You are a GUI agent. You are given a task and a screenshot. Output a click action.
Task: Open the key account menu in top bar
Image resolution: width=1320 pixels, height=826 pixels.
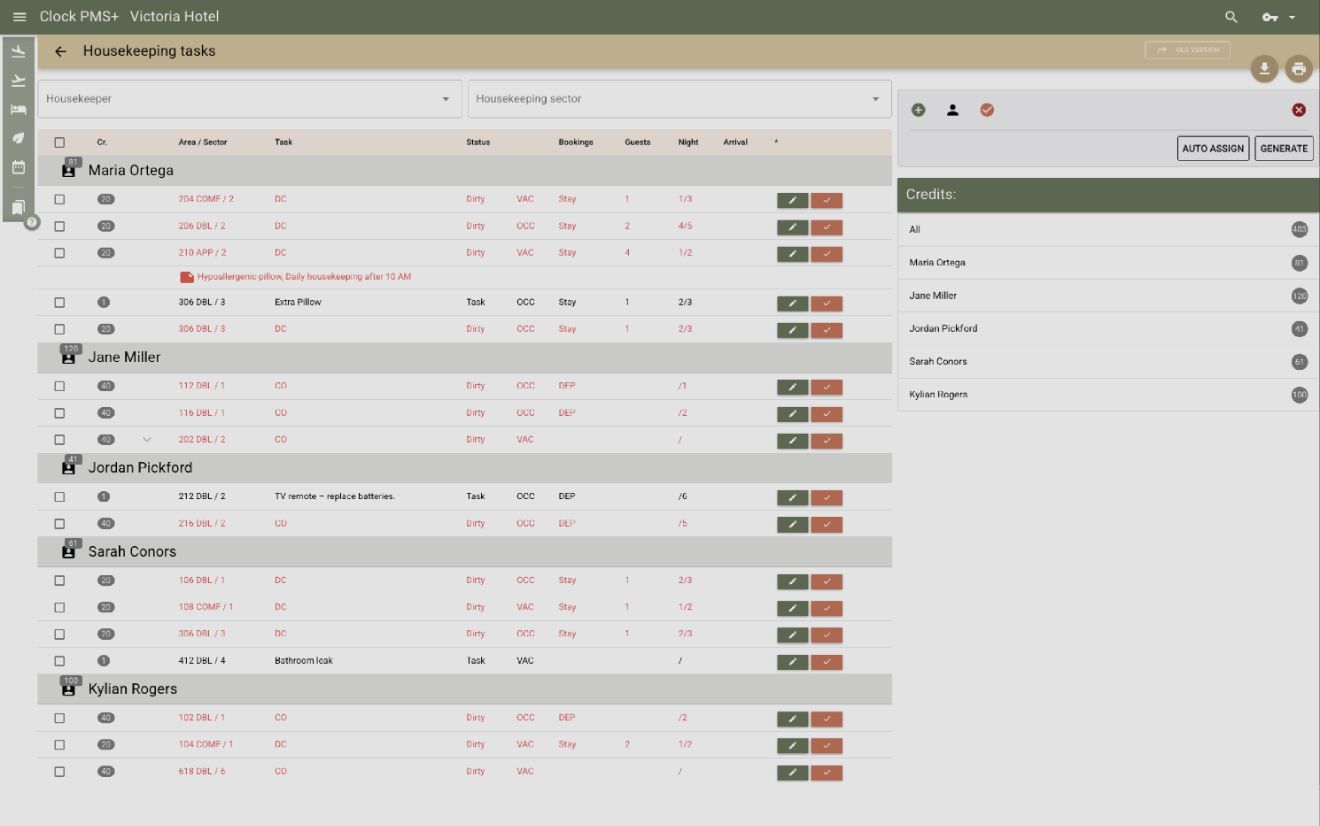[1277, 17]
